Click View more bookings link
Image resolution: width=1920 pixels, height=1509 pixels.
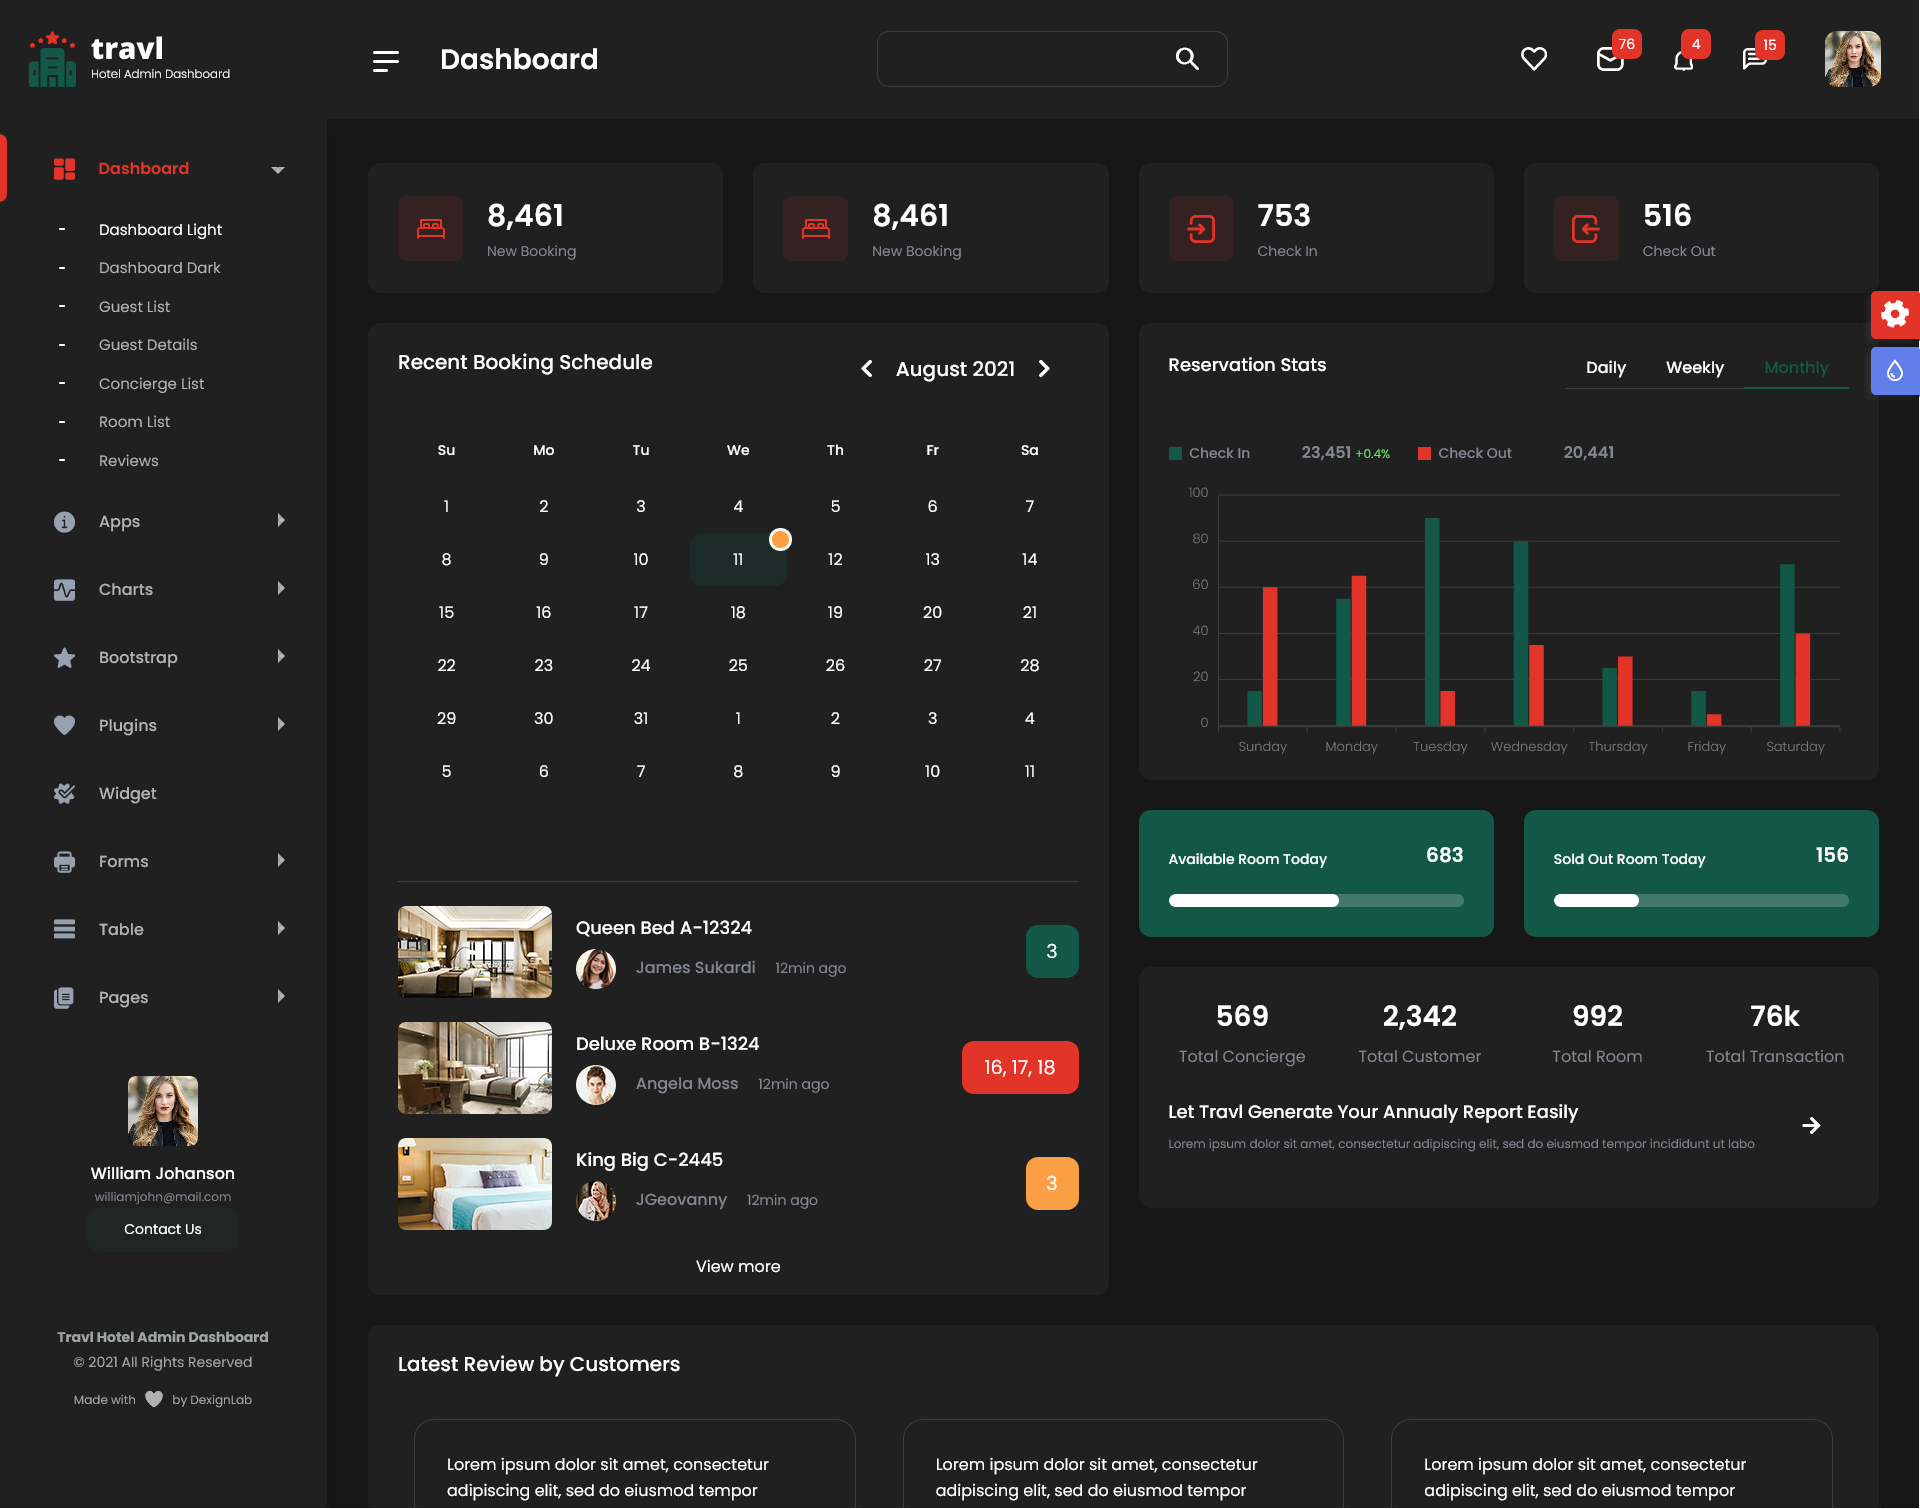point(737,1266)
